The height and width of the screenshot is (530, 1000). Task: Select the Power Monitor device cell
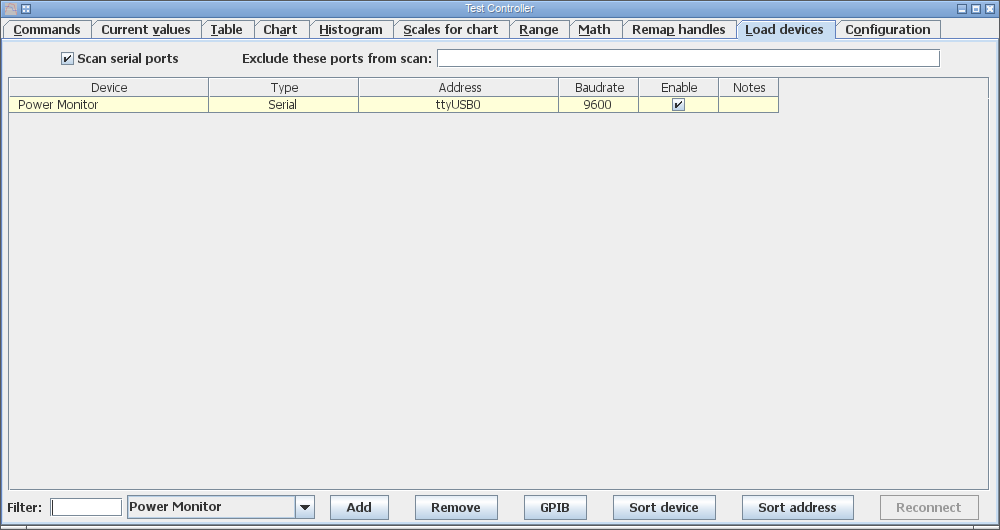click(109, 105)
